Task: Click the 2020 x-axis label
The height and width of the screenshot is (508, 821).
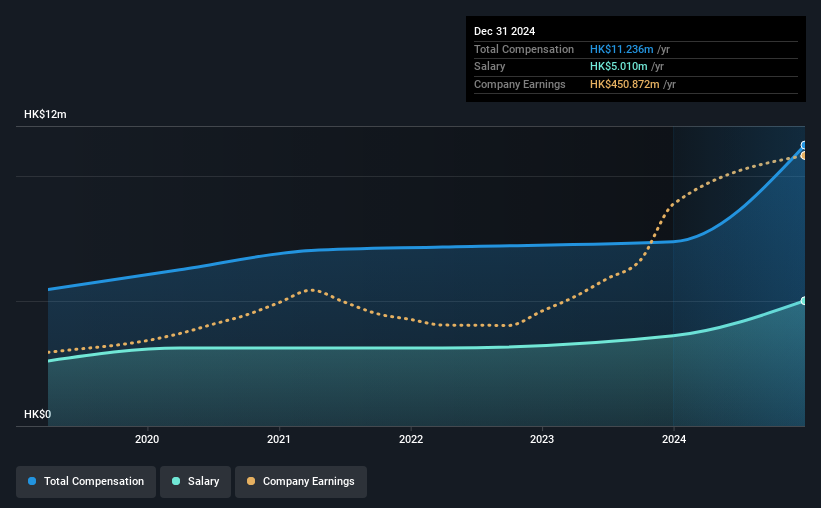Action: (147, 439)
